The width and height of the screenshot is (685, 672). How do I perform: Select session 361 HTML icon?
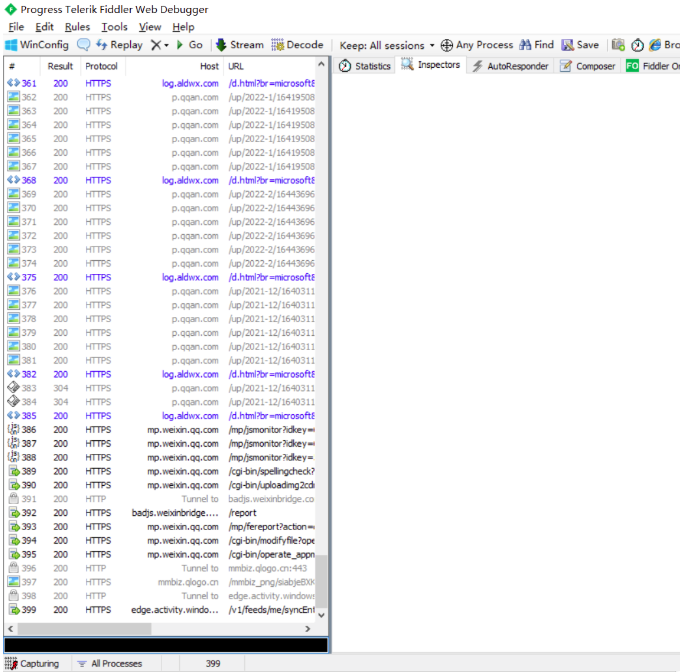pos(13,83)
